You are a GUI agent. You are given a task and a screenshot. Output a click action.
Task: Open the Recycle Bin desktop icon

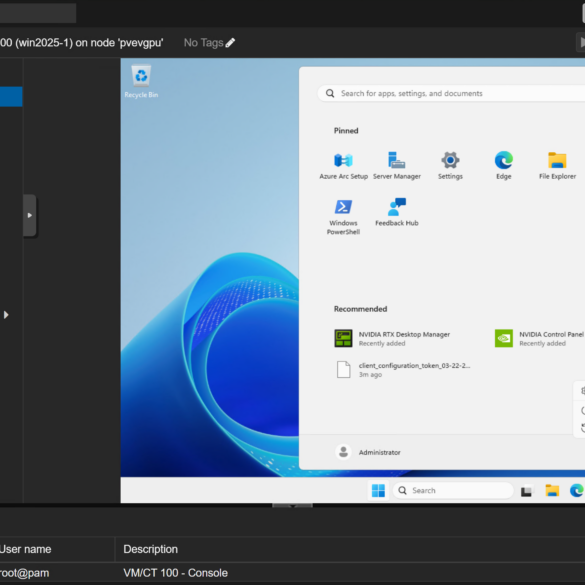pyautogui.click(x=141, y=82)
